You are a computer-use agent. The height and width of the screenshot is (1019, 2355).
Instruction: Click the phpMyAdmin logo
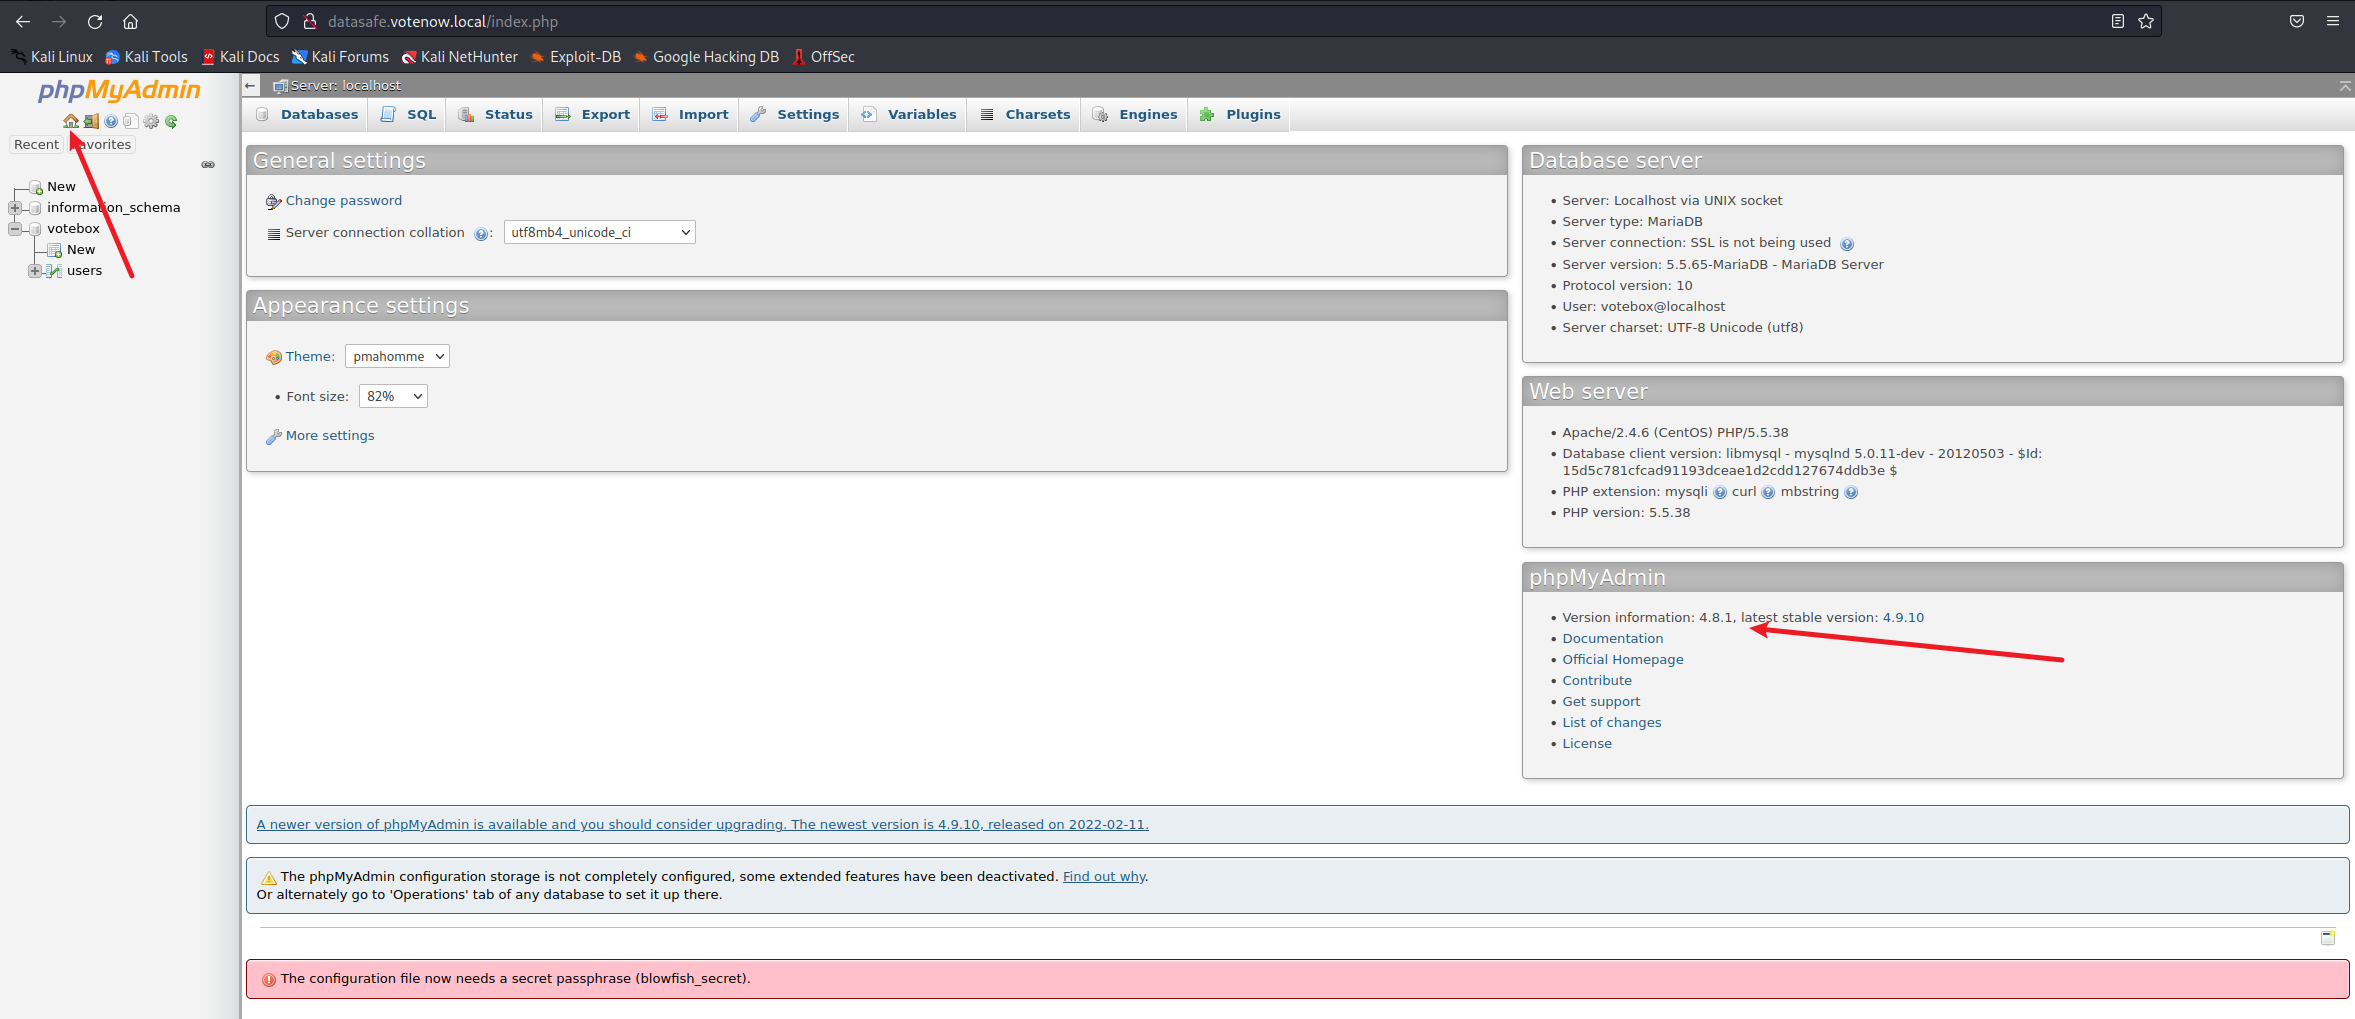[119, 90]
